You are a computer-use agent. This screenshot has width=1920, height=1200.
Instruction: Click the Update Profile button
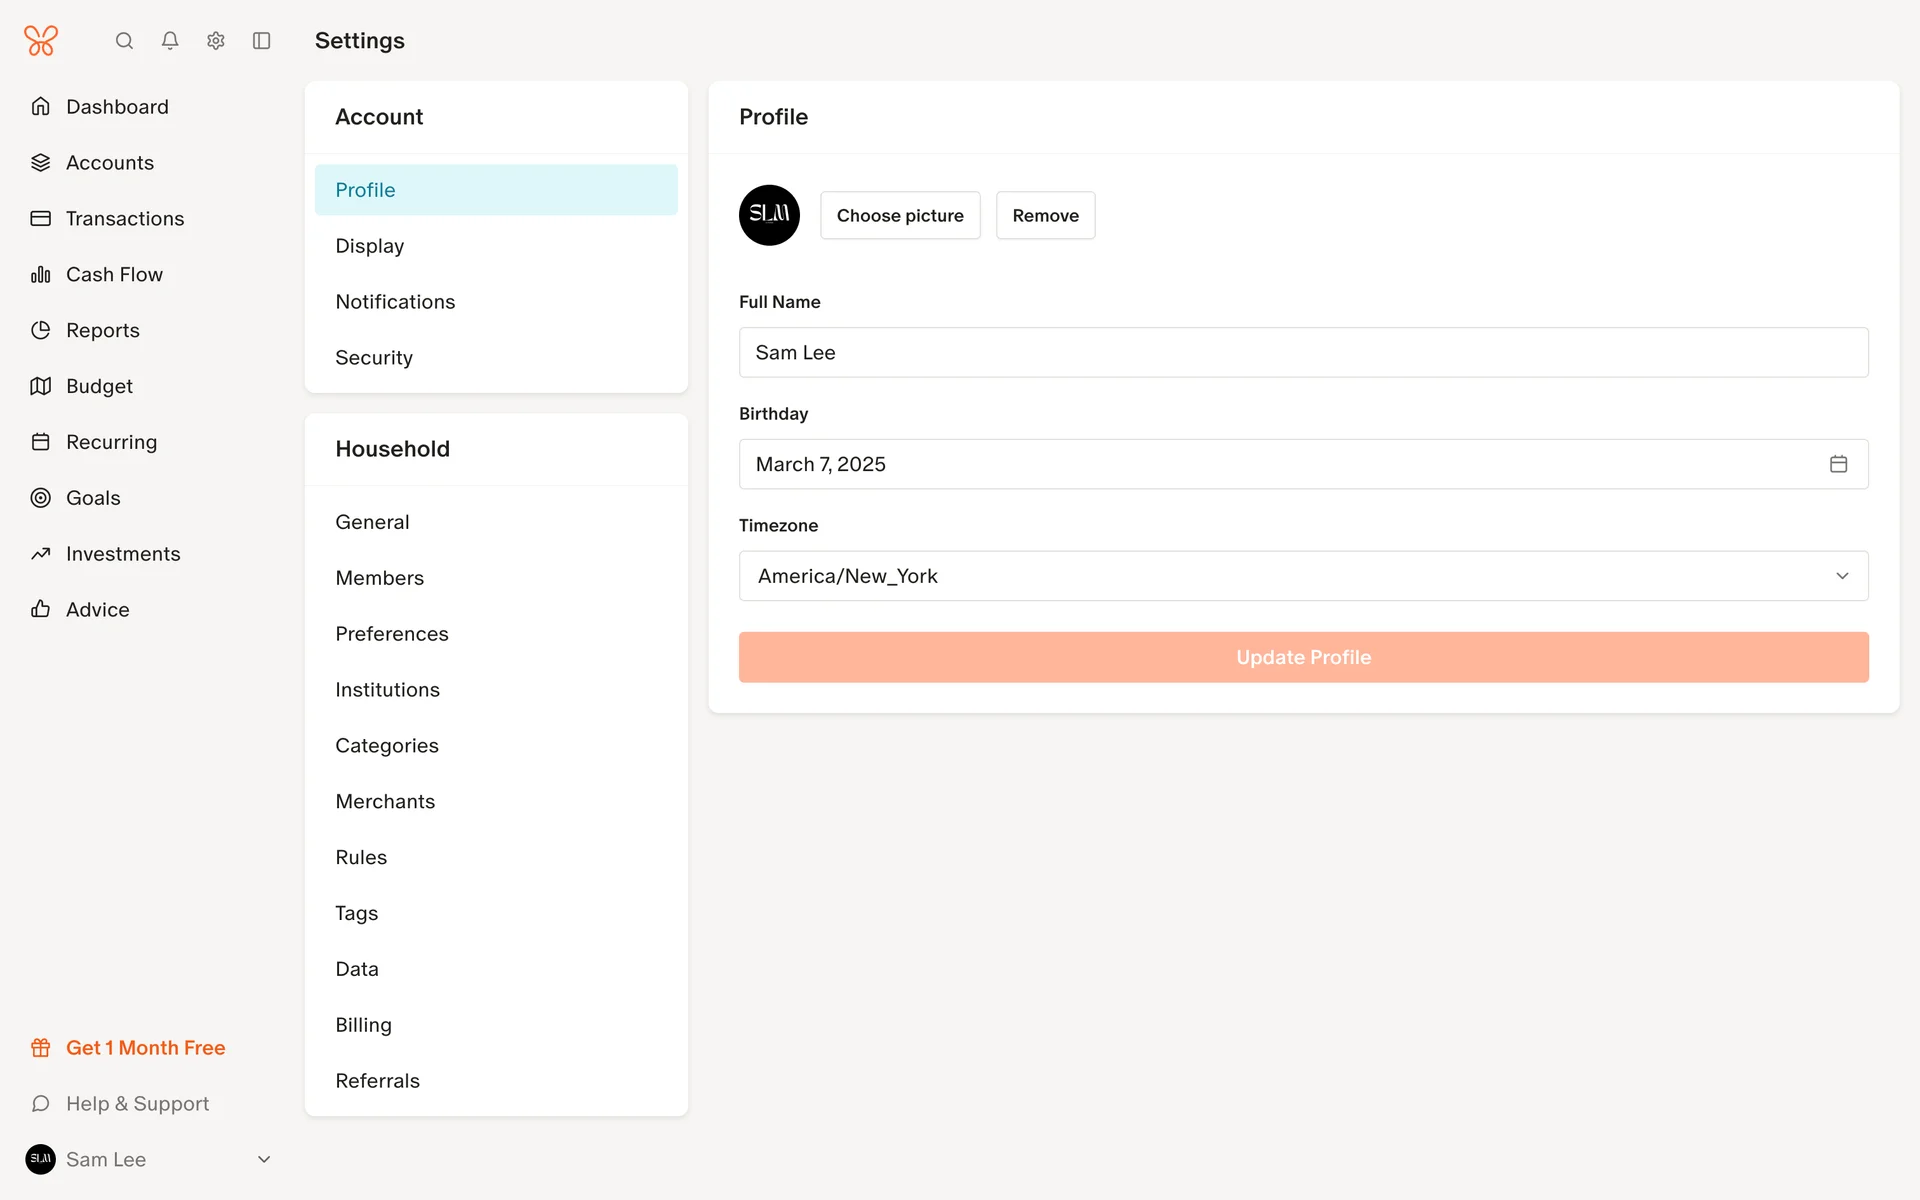1303,657
